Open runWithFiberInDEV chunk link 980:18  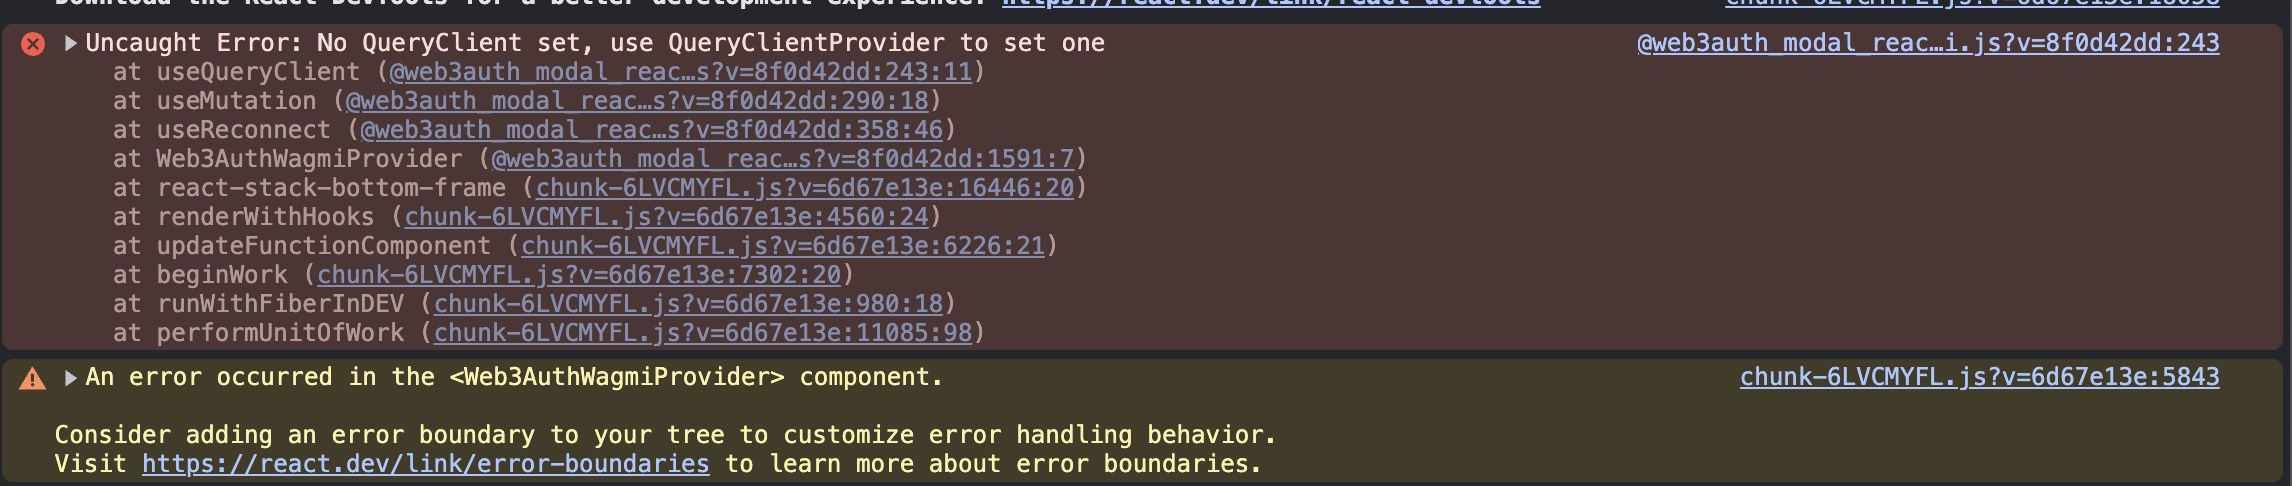coord(689,304)
